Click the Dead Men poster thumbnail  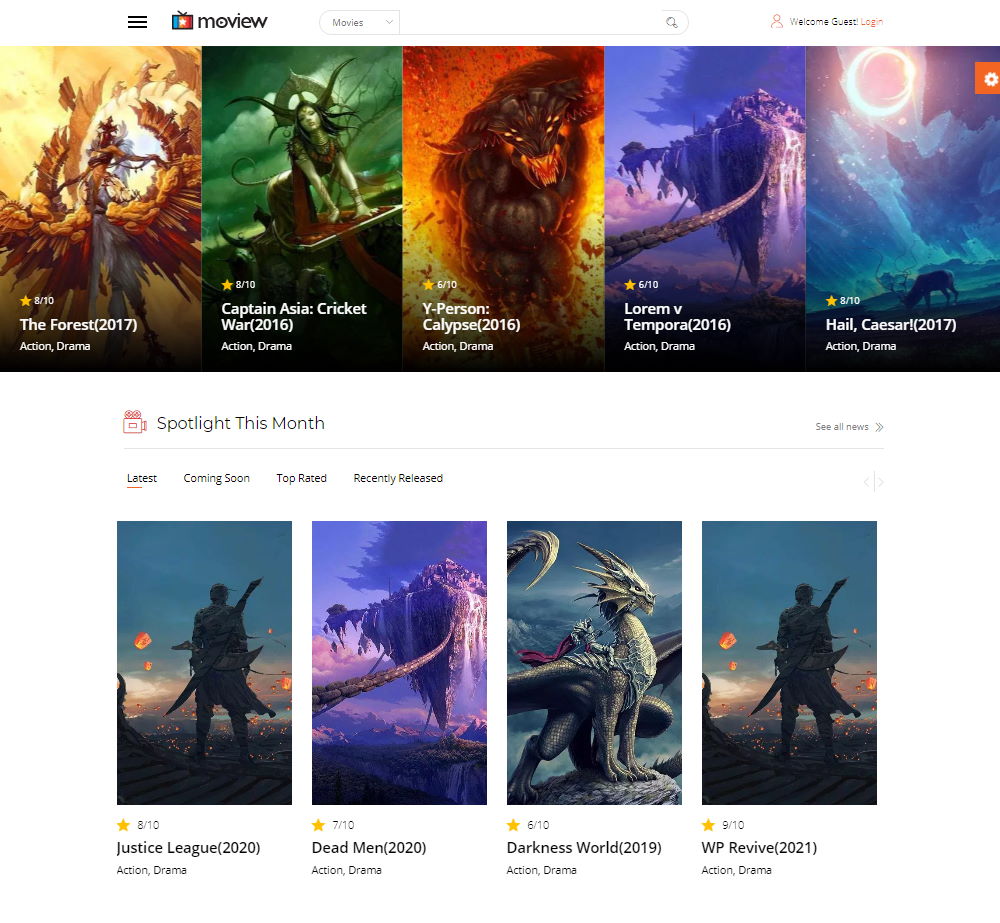399,663
